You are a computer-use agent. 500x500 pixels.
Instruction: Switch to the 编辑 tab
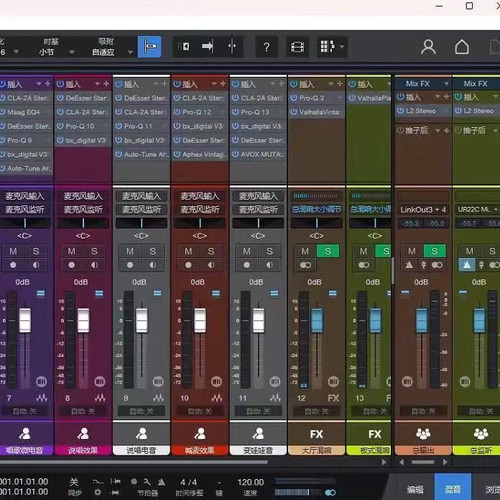415,489
